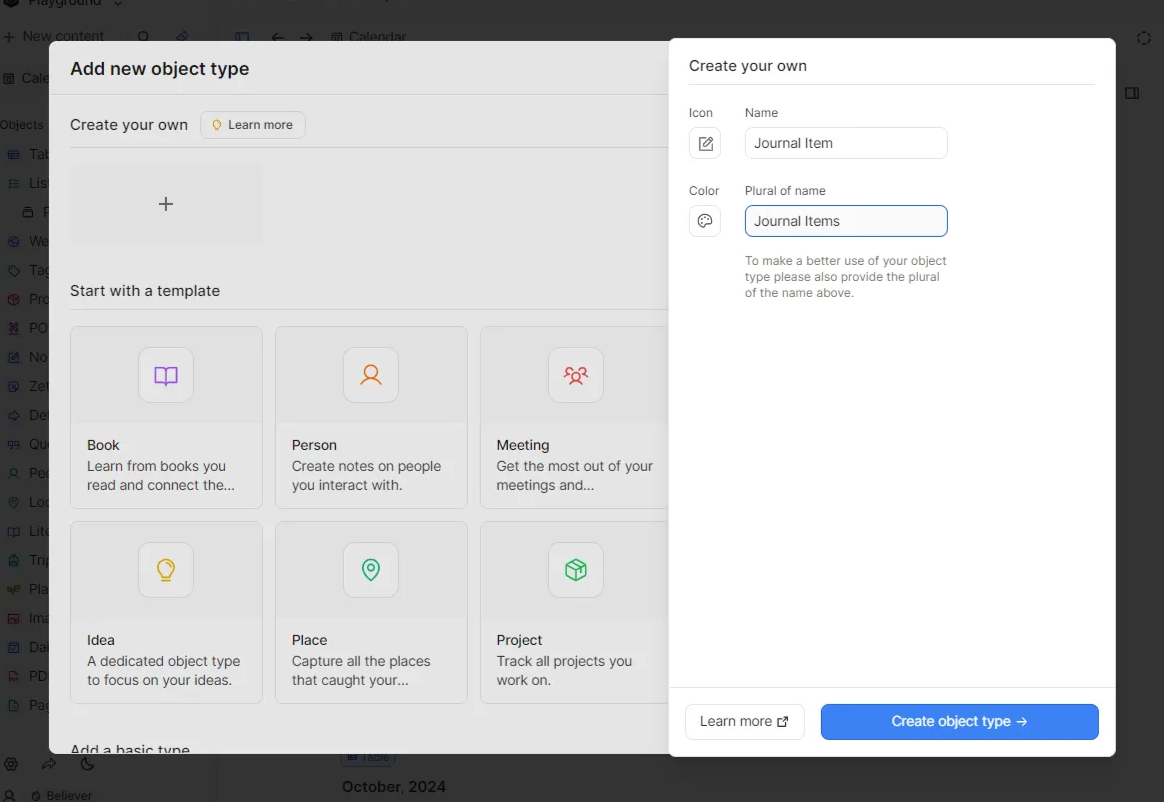Select the green map pin icon
The width and height of the screenshot is (1164, 802).
click(371, 570)
